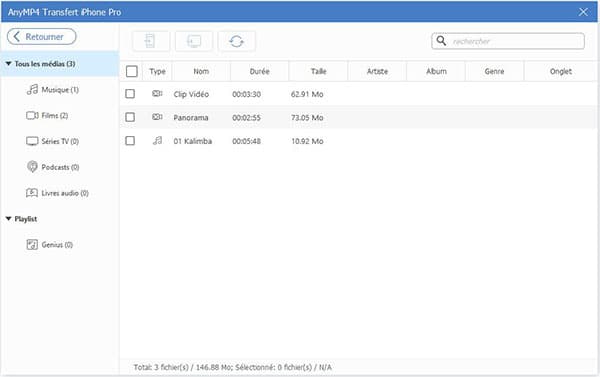
Task: Open the Séries TV (0) category
Action: point(60,141)
